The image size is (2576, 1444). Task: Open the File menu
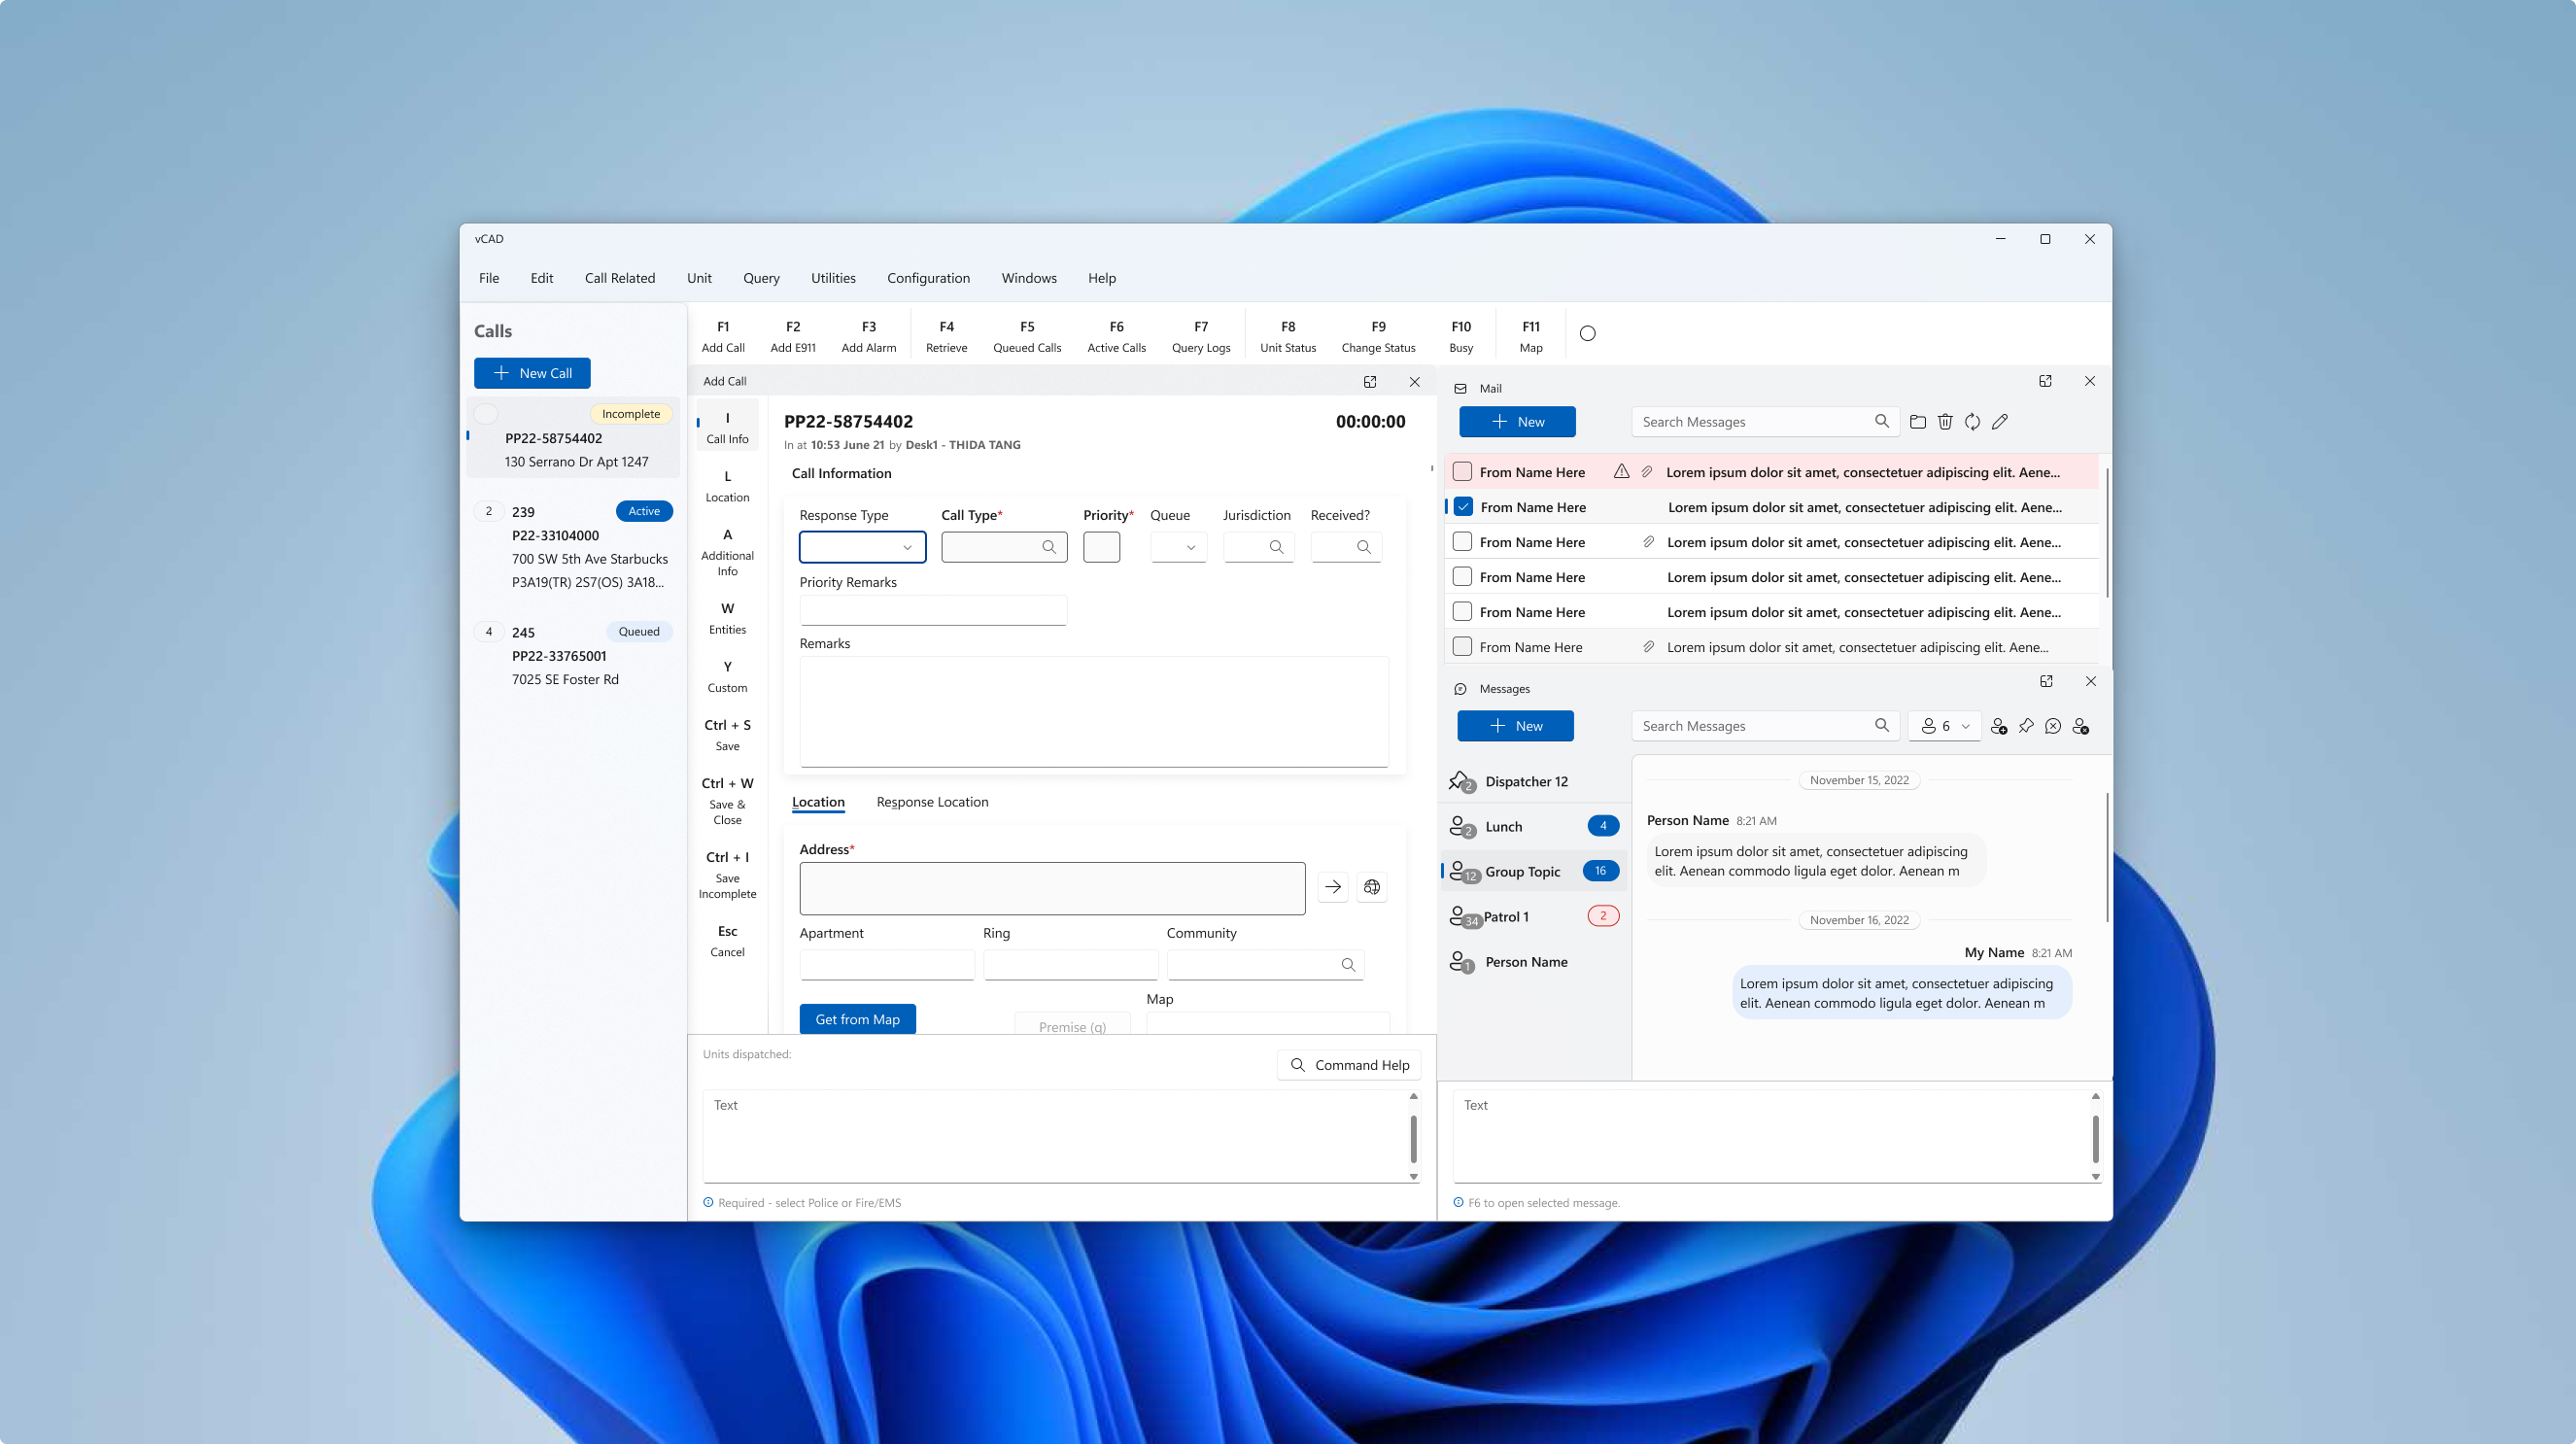tap(489, 278)
